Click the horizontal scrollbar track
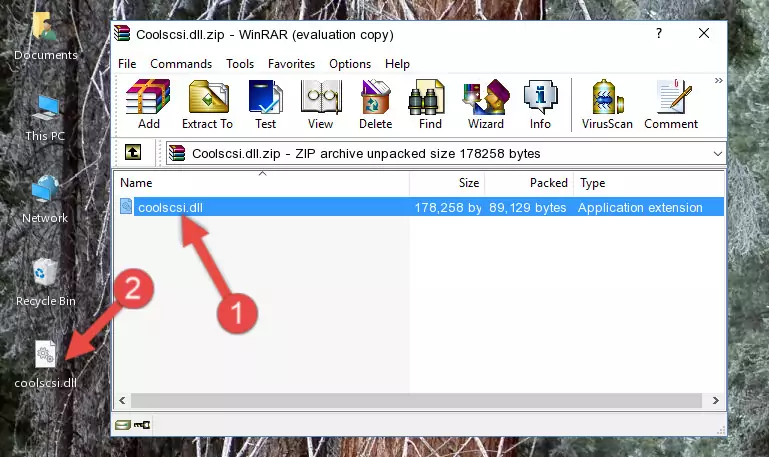 pyautogui.click(x=416, y=401)
